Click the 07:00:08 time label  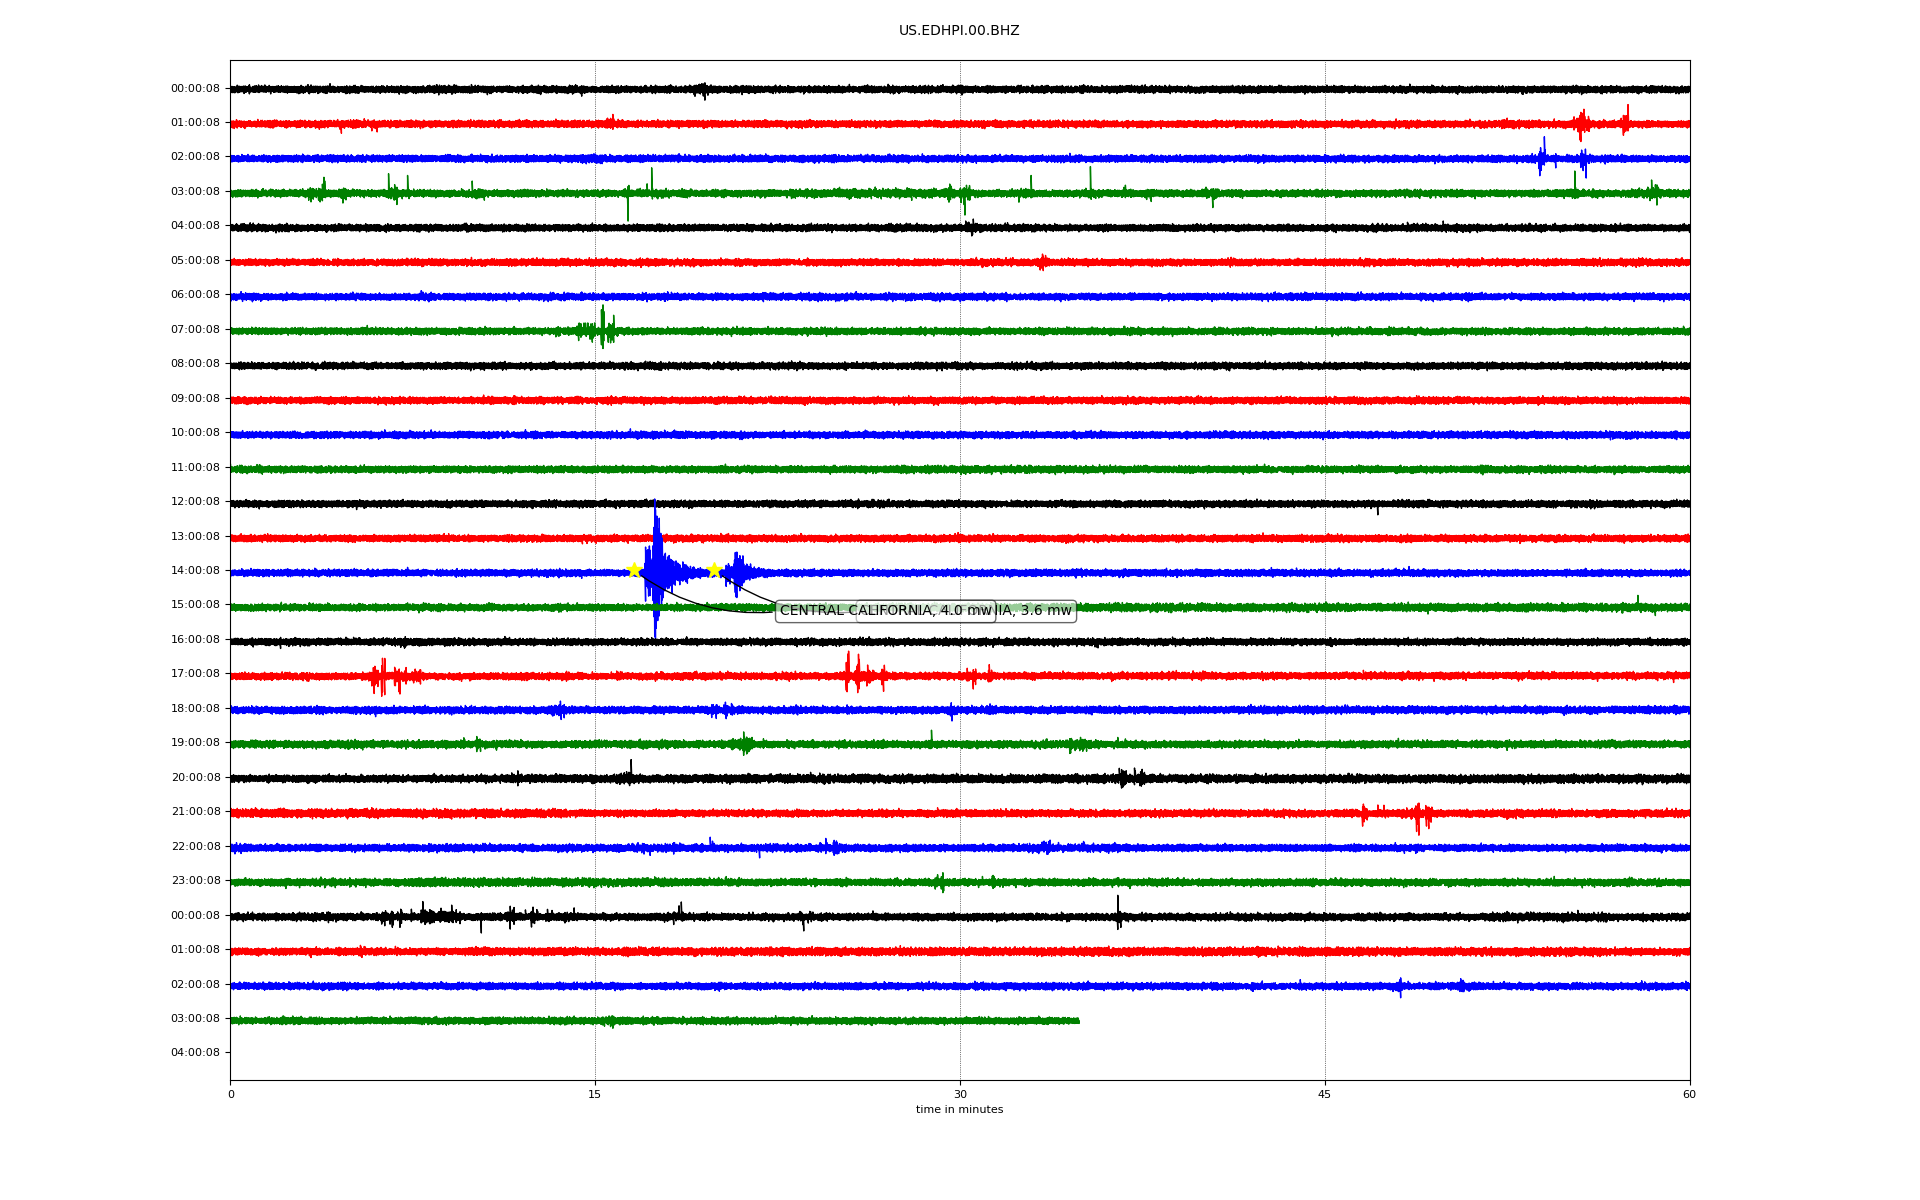(x=195, y=330)
